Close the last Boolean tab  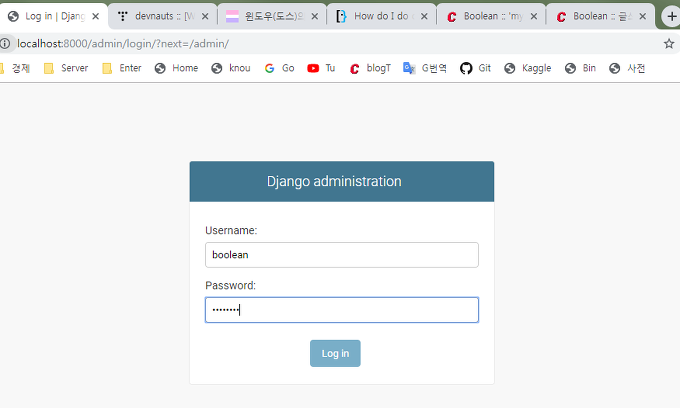[x=643, y=16]
